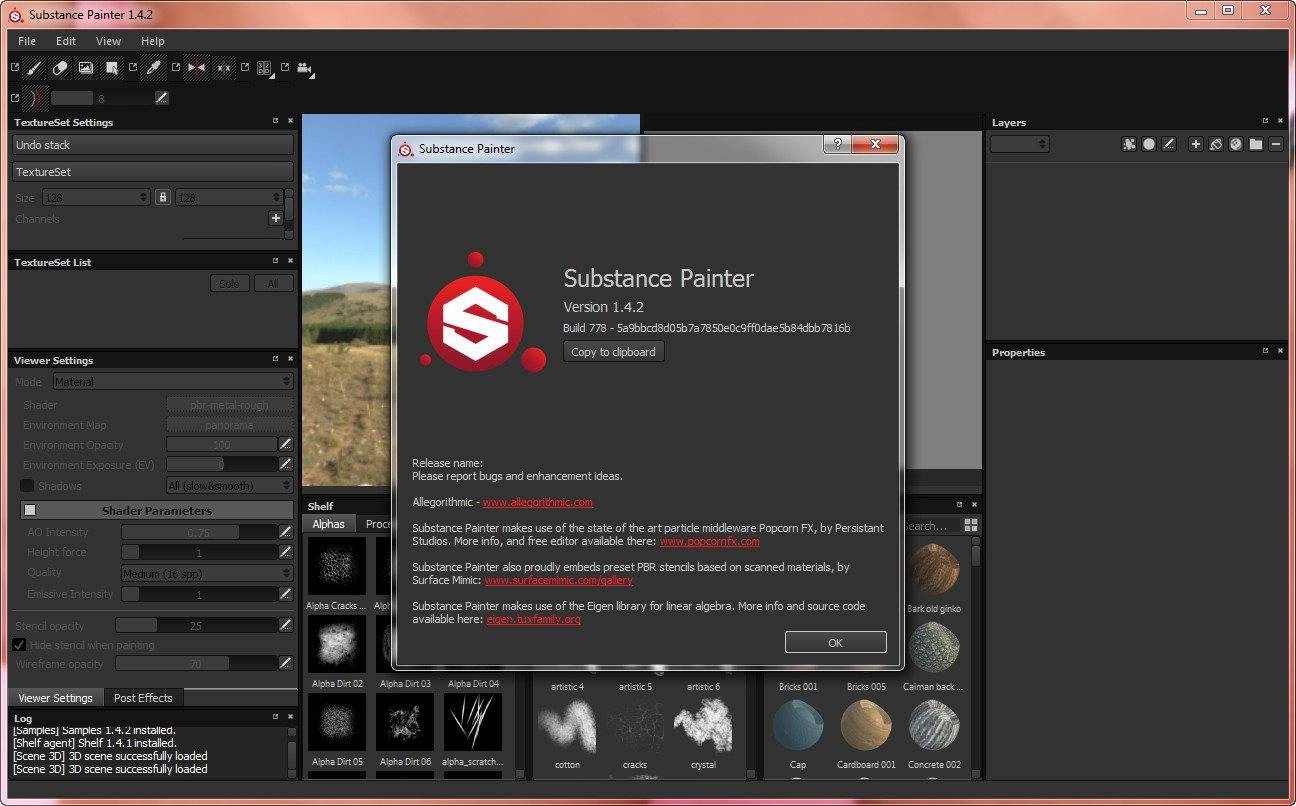This screenshot has width=1296, height=806.
Task: Open the View menu
Action: pyautogui.click(x=108, y=41)
